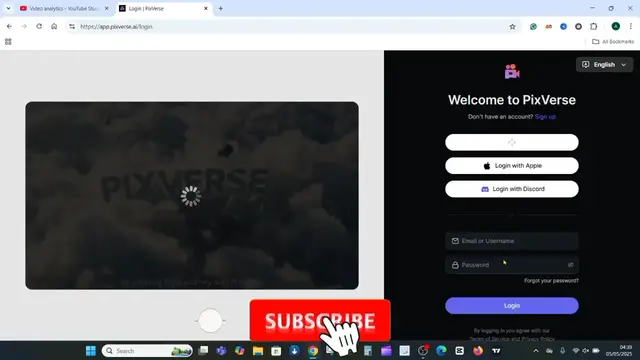The image size is (640, 360).
Task: Click the PixVerse camera logo icon
Action: (x=512, y=71)
